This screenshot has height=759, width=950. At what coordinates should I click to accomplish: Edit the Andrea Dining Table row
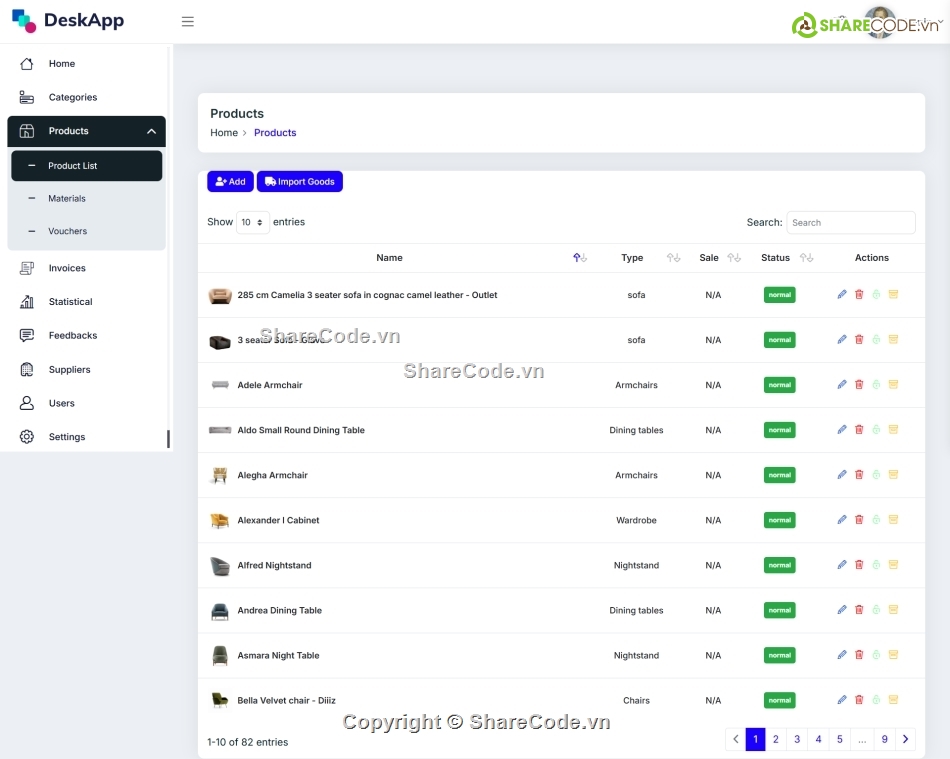click(842, 609)
